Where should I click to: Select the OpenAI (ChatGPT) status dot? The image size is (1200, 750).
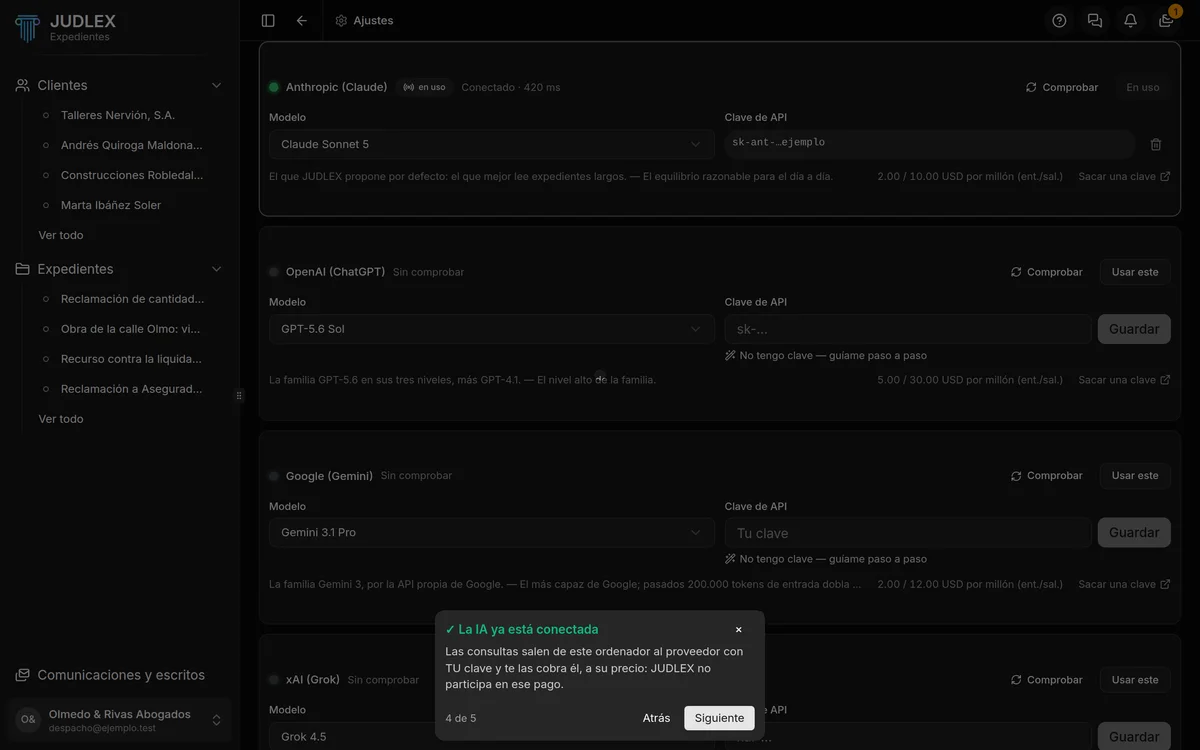274,272
